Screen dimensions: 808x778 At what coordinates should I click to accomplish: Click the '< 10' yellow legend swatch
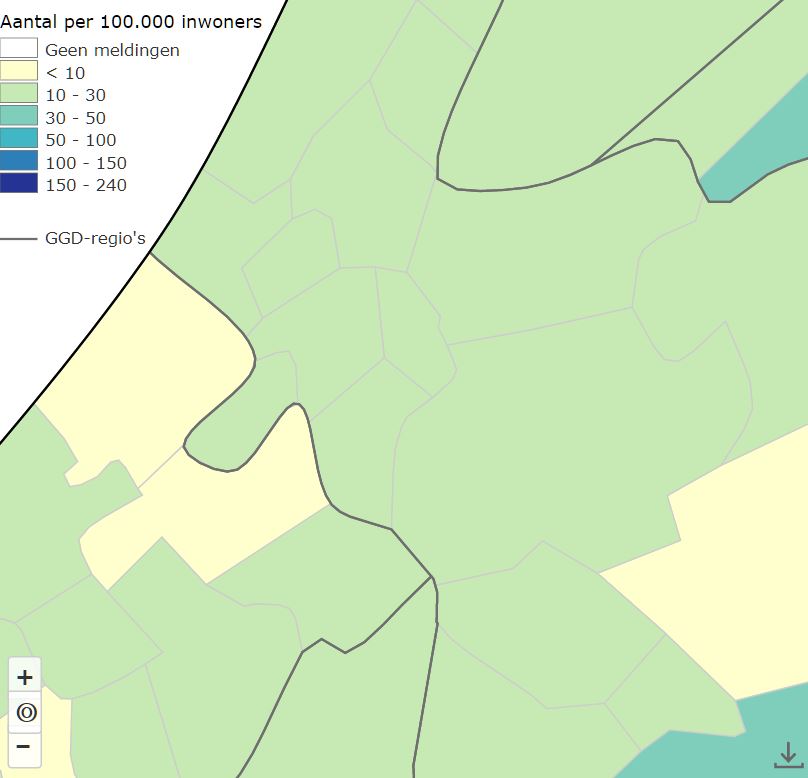coord(19,71)
